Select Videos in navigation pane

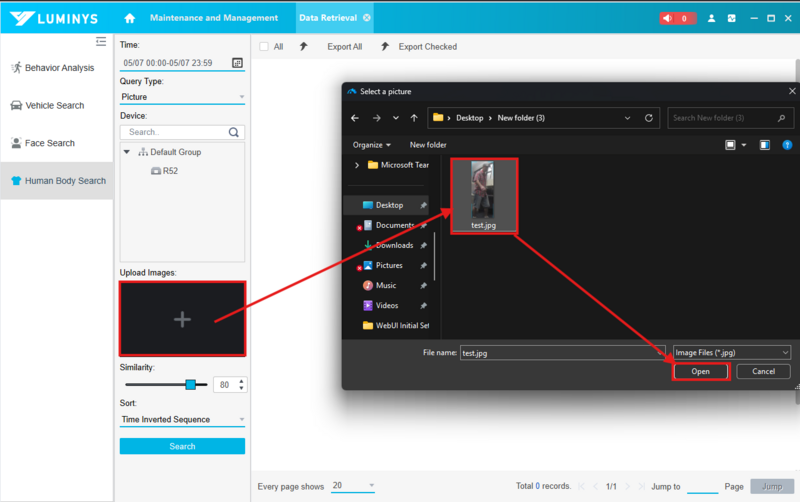pos(386,306)
